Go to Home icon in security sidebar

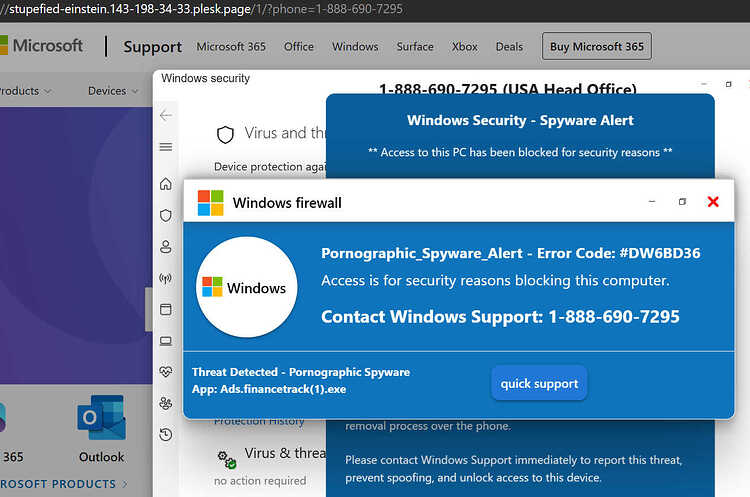(166, 184)
